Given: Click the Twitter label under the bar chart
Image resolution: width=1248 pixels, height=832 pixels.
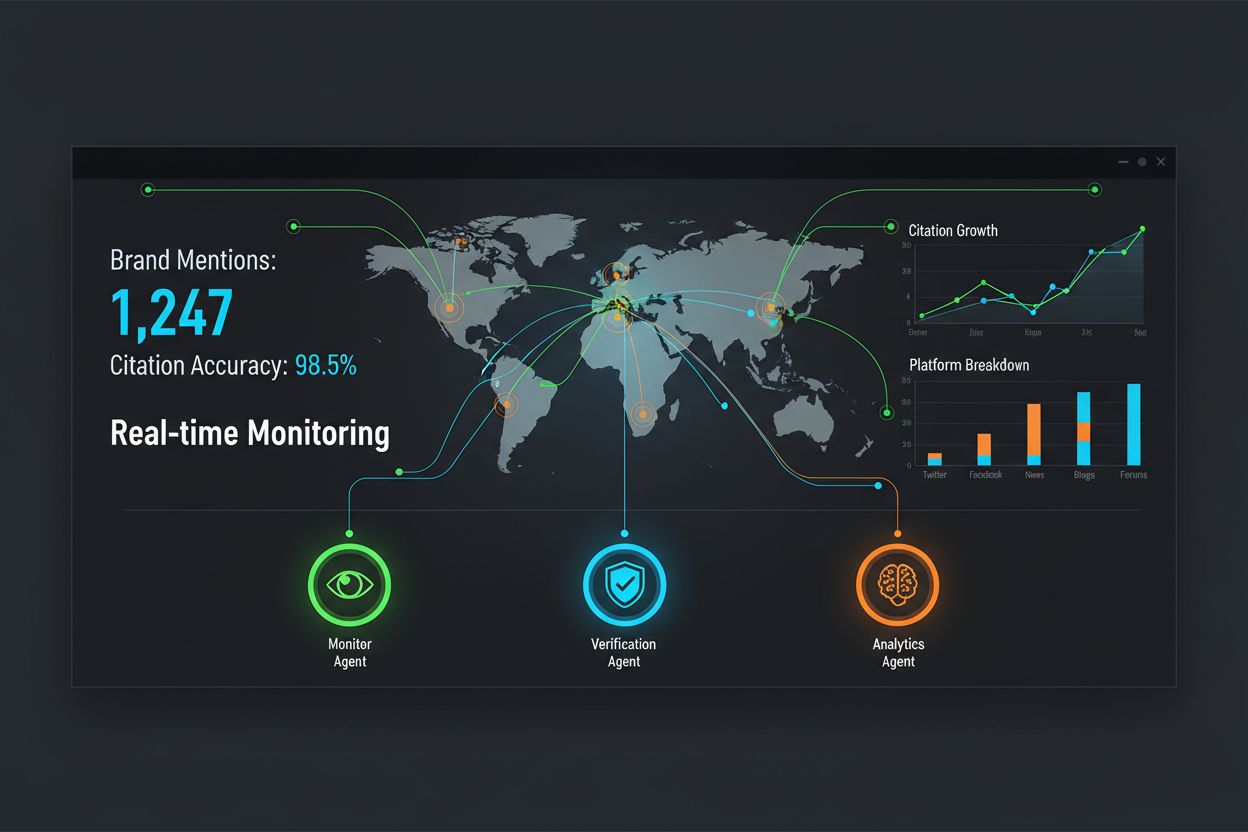Looking at the screenshot, I should point(934,474).
